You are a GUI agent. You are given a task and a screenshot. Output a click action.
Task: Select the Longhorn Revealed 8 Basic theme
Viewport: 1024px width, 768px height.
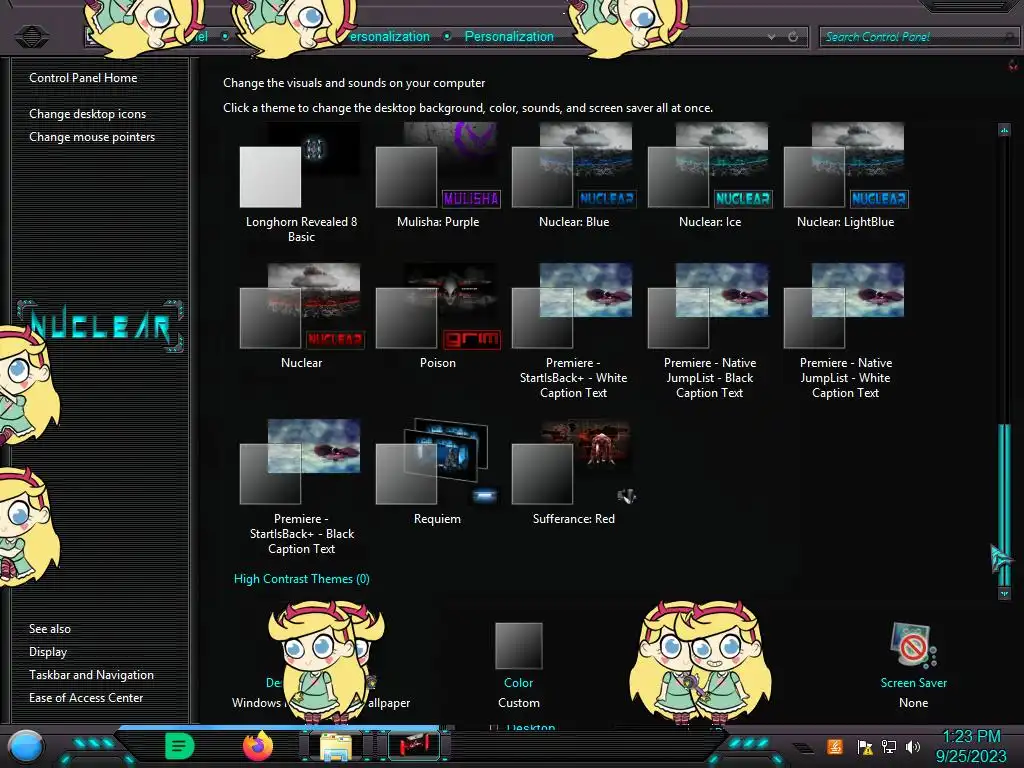click(301, 183)
